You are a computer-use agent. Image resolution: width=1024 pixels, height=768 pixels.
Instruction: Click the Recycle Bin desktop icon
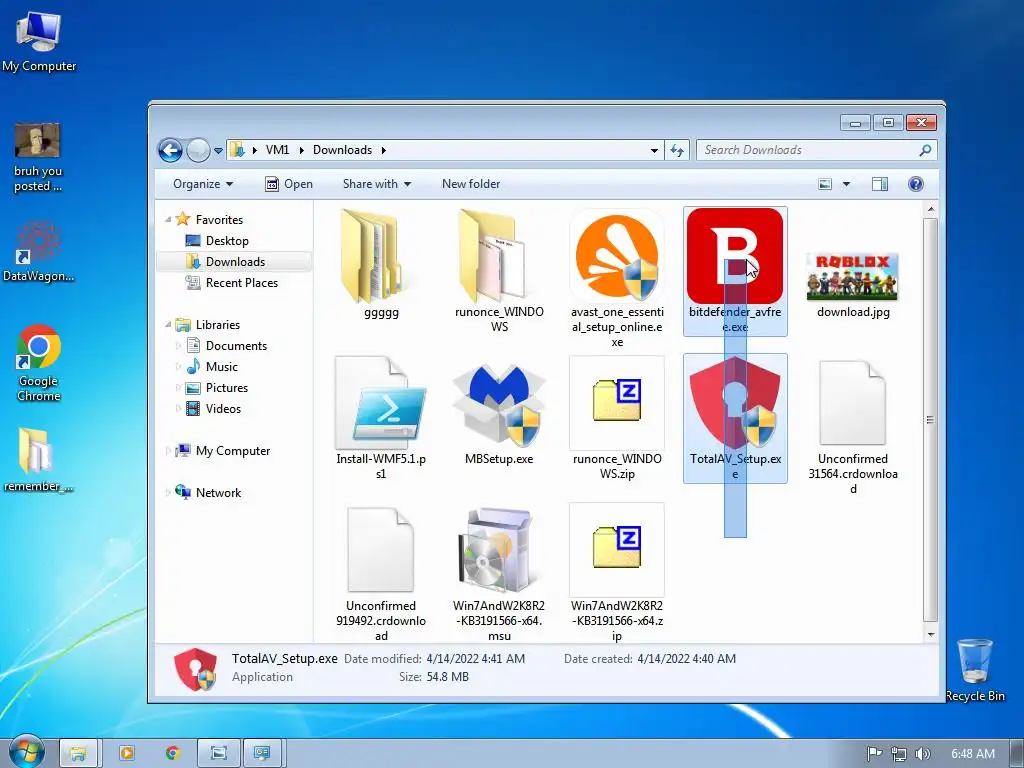point(974,670)
